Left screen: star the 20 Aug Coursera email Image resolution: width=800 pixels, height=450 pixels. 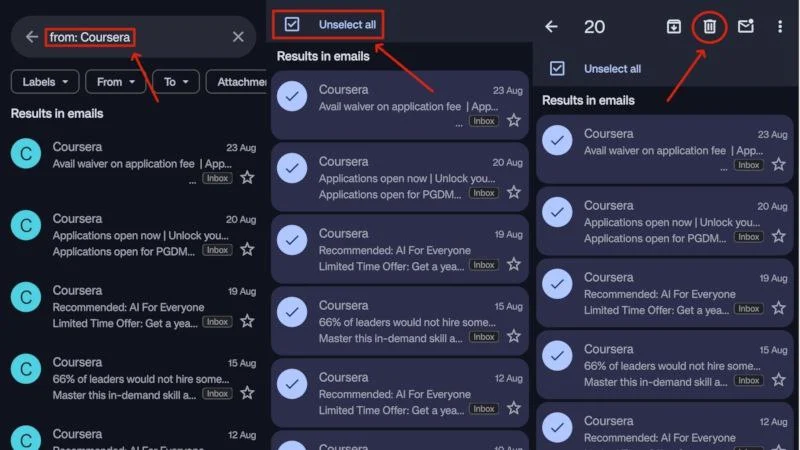click(x=247, y=249)
